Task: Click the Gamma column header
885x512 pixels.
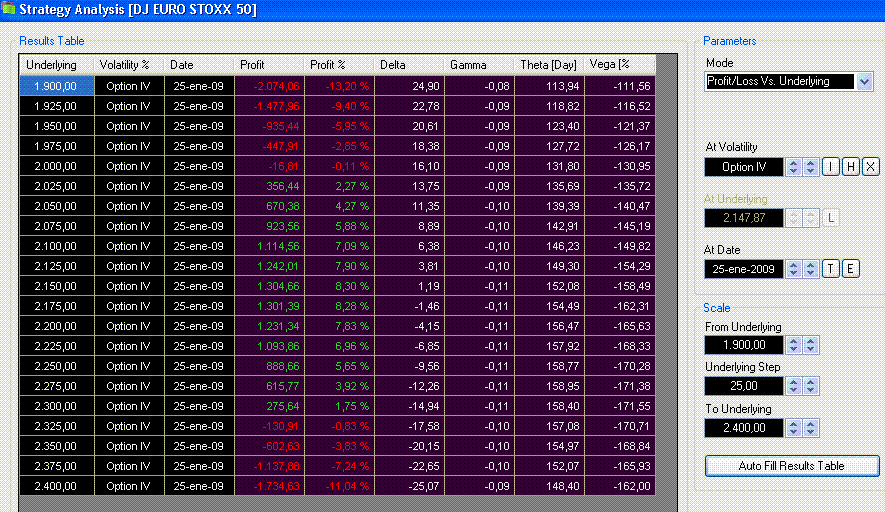Action: 479,65
